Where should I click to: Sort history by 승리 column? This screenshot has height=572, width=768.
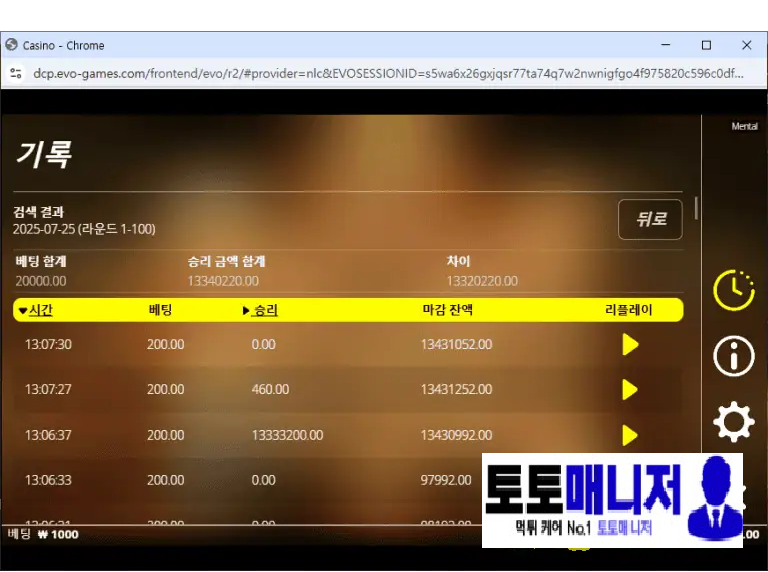(x=262, y=310)
